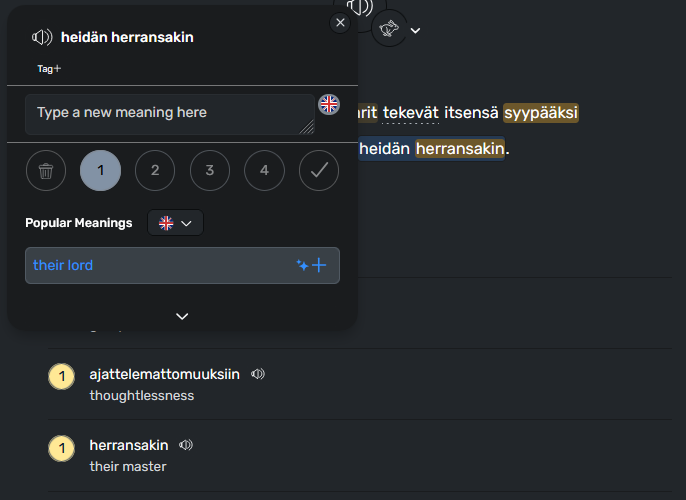Play pronunciation of herransakin in the list
Viewport: 686px width, 500px height.
[186, 445]
